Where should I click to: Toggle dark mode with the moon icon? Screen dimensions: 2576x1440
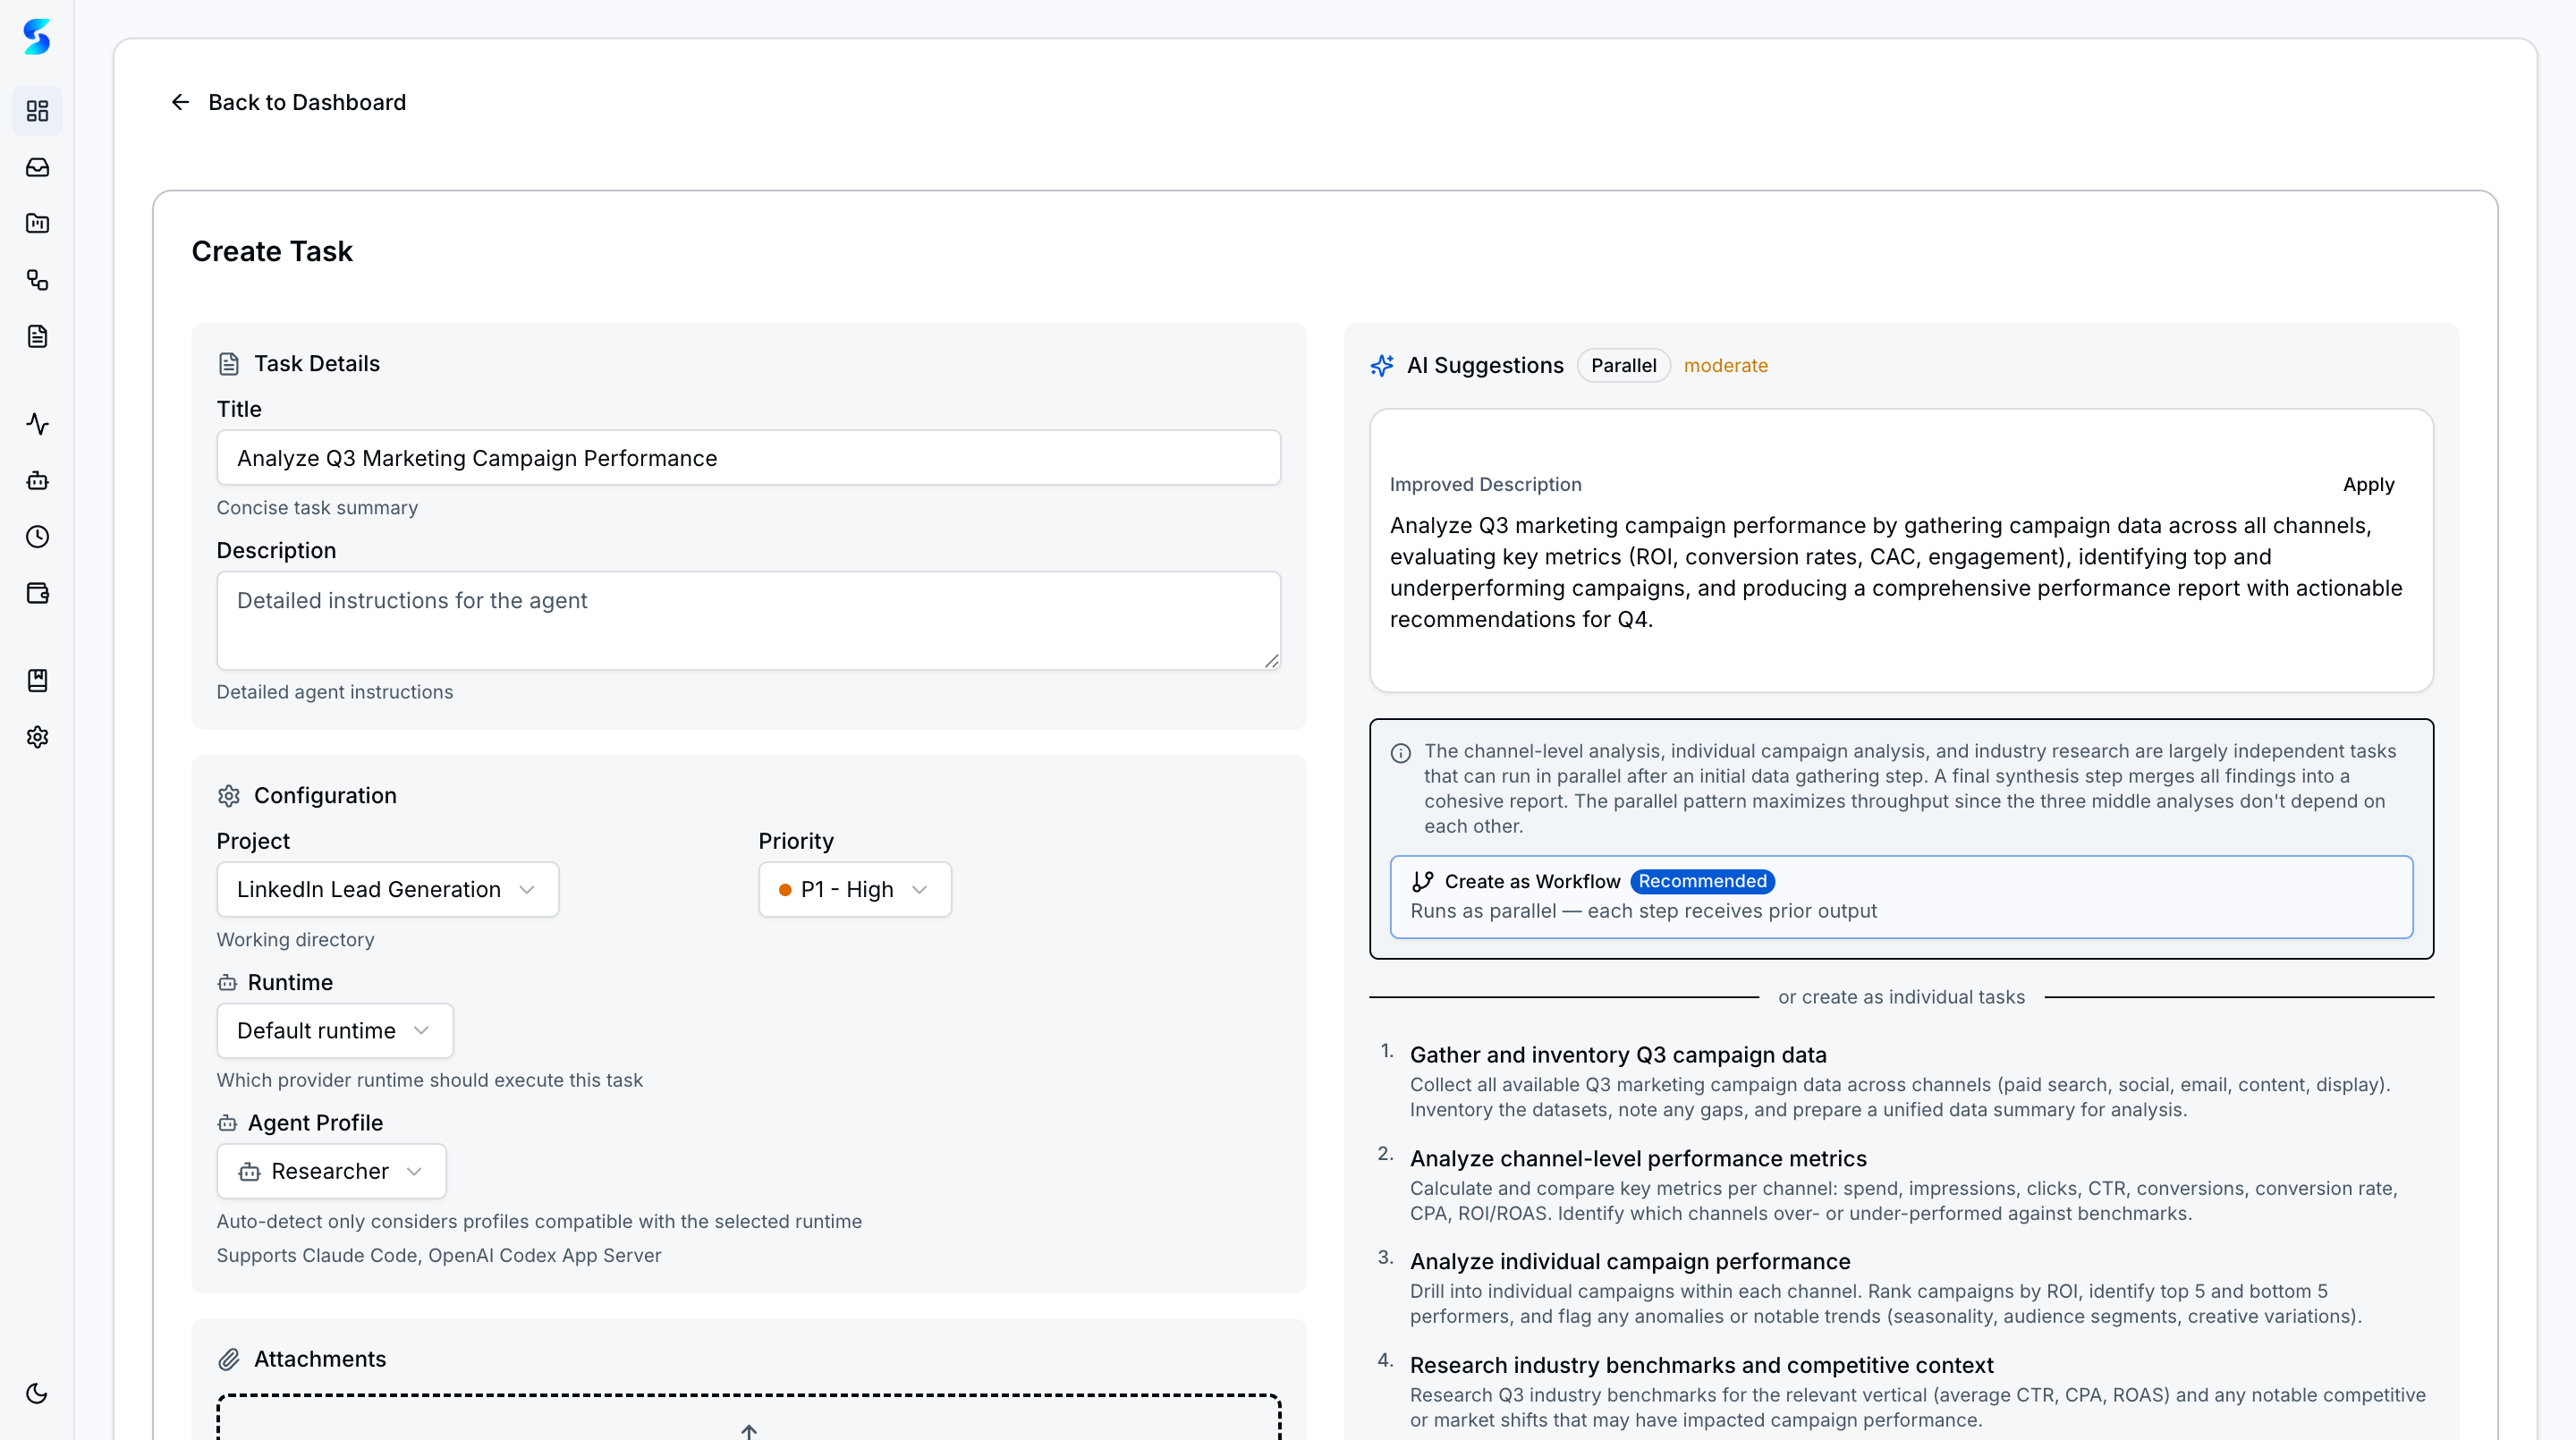pyautogui.click(x=37, y=1393)
